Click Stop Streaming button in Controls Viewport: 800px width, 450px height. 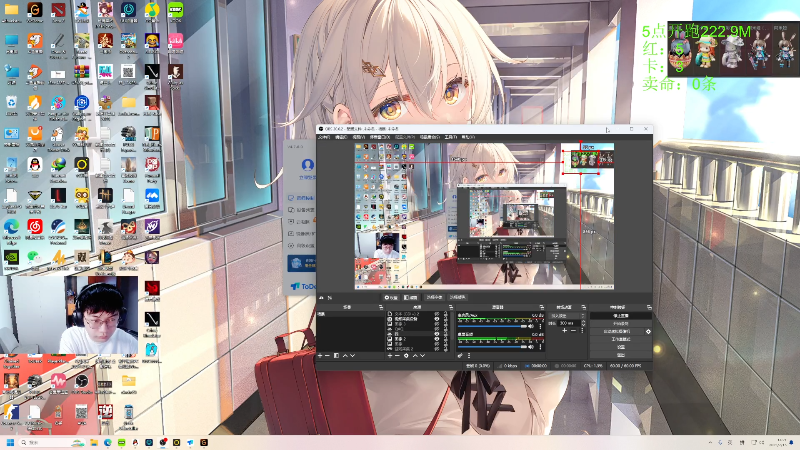[621, 316]
